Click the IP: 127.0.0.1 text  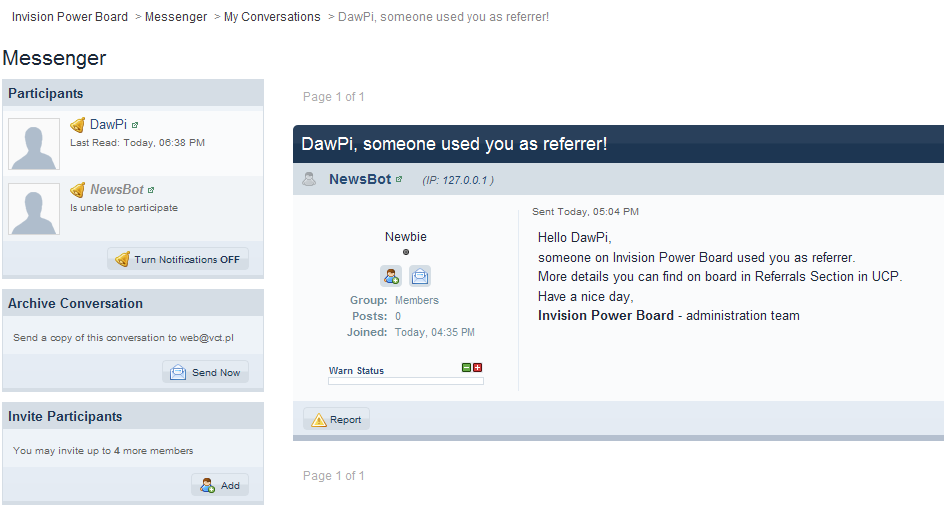(x=458, y=180)
